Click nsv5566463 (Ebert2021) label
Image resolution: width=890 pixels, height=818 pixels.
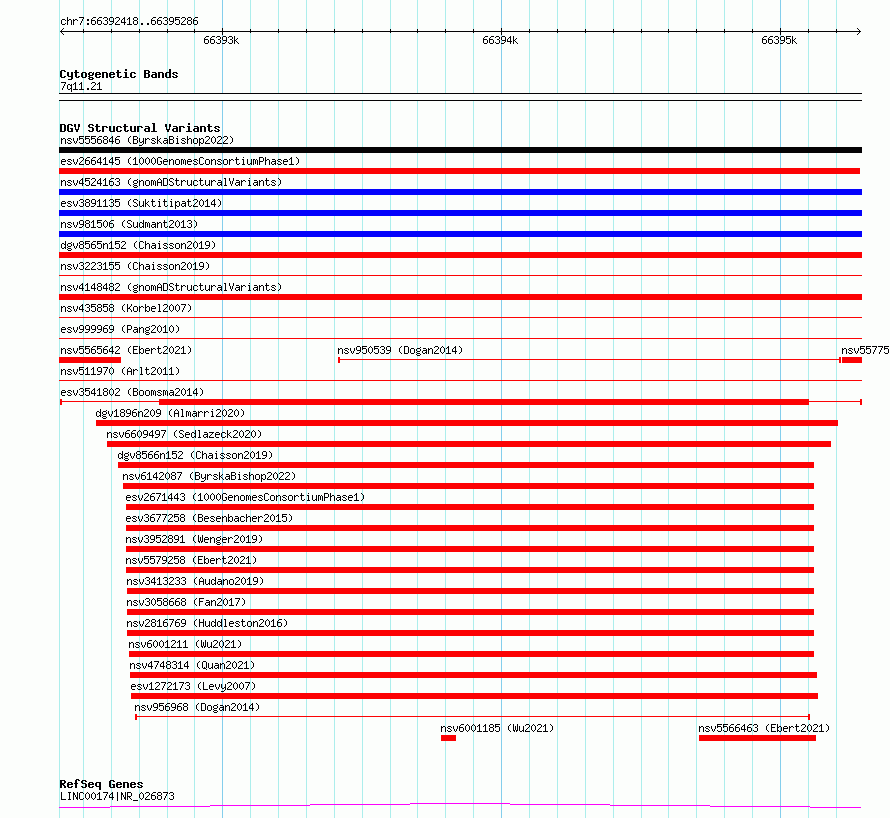764,728
